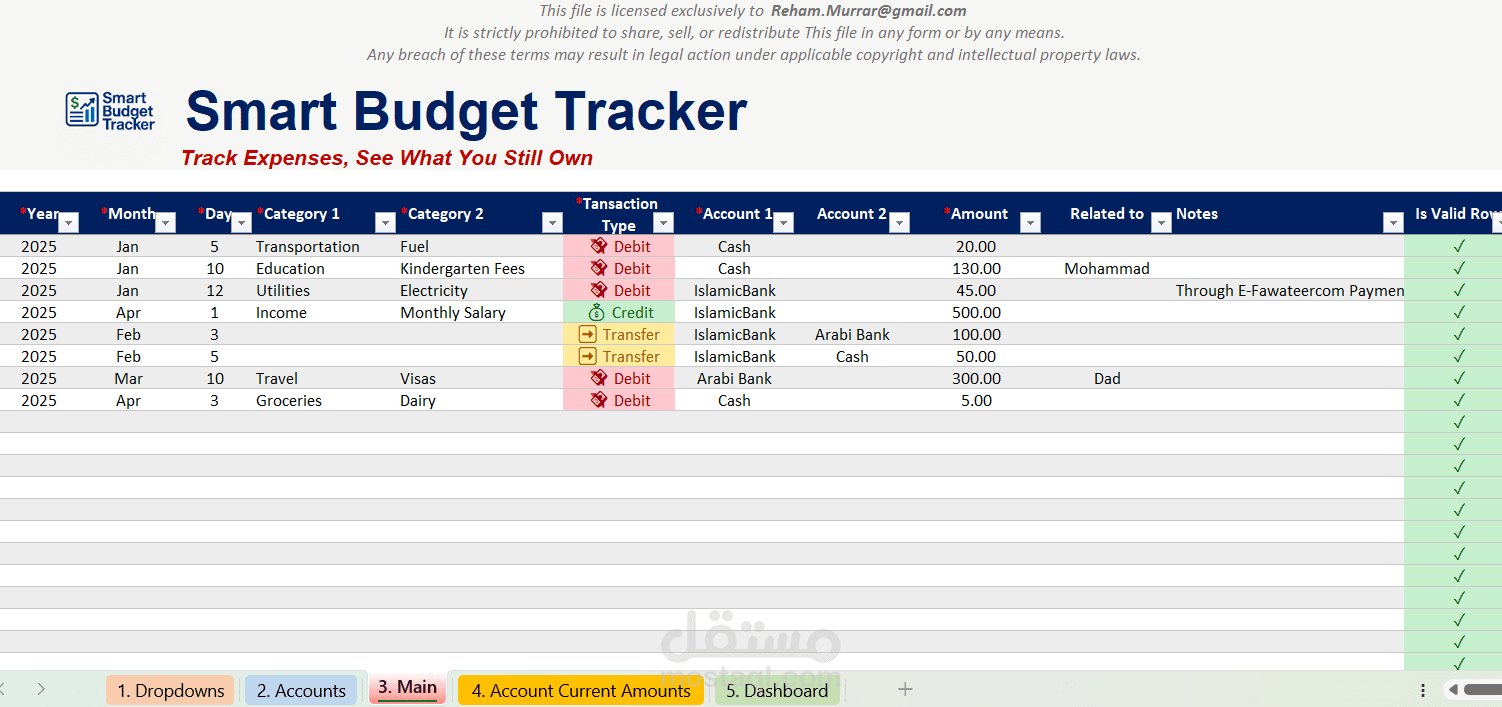Select the 20.00 amount cell
1502x707 pixels.
pyautogui.click(x=976, y=246)
